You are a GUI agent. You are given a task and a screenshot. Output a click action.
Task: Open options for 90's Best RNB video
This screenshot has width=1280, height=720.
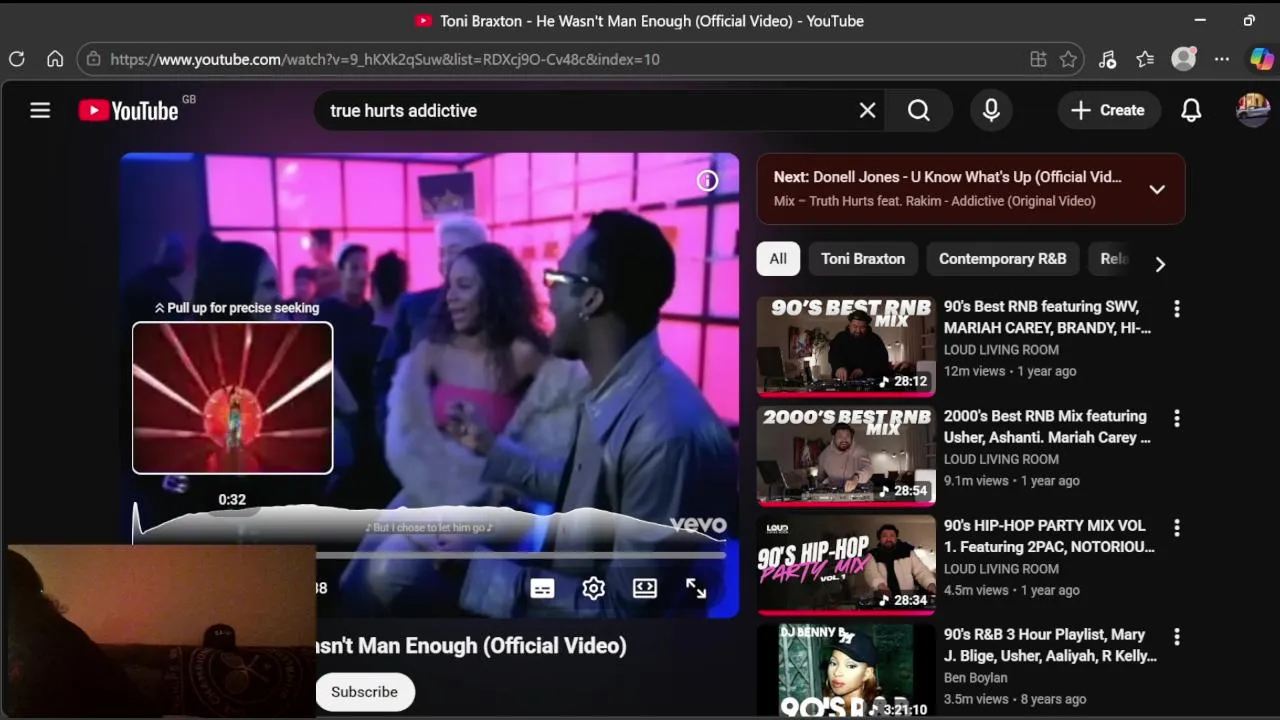click(x=1177, y=309)
